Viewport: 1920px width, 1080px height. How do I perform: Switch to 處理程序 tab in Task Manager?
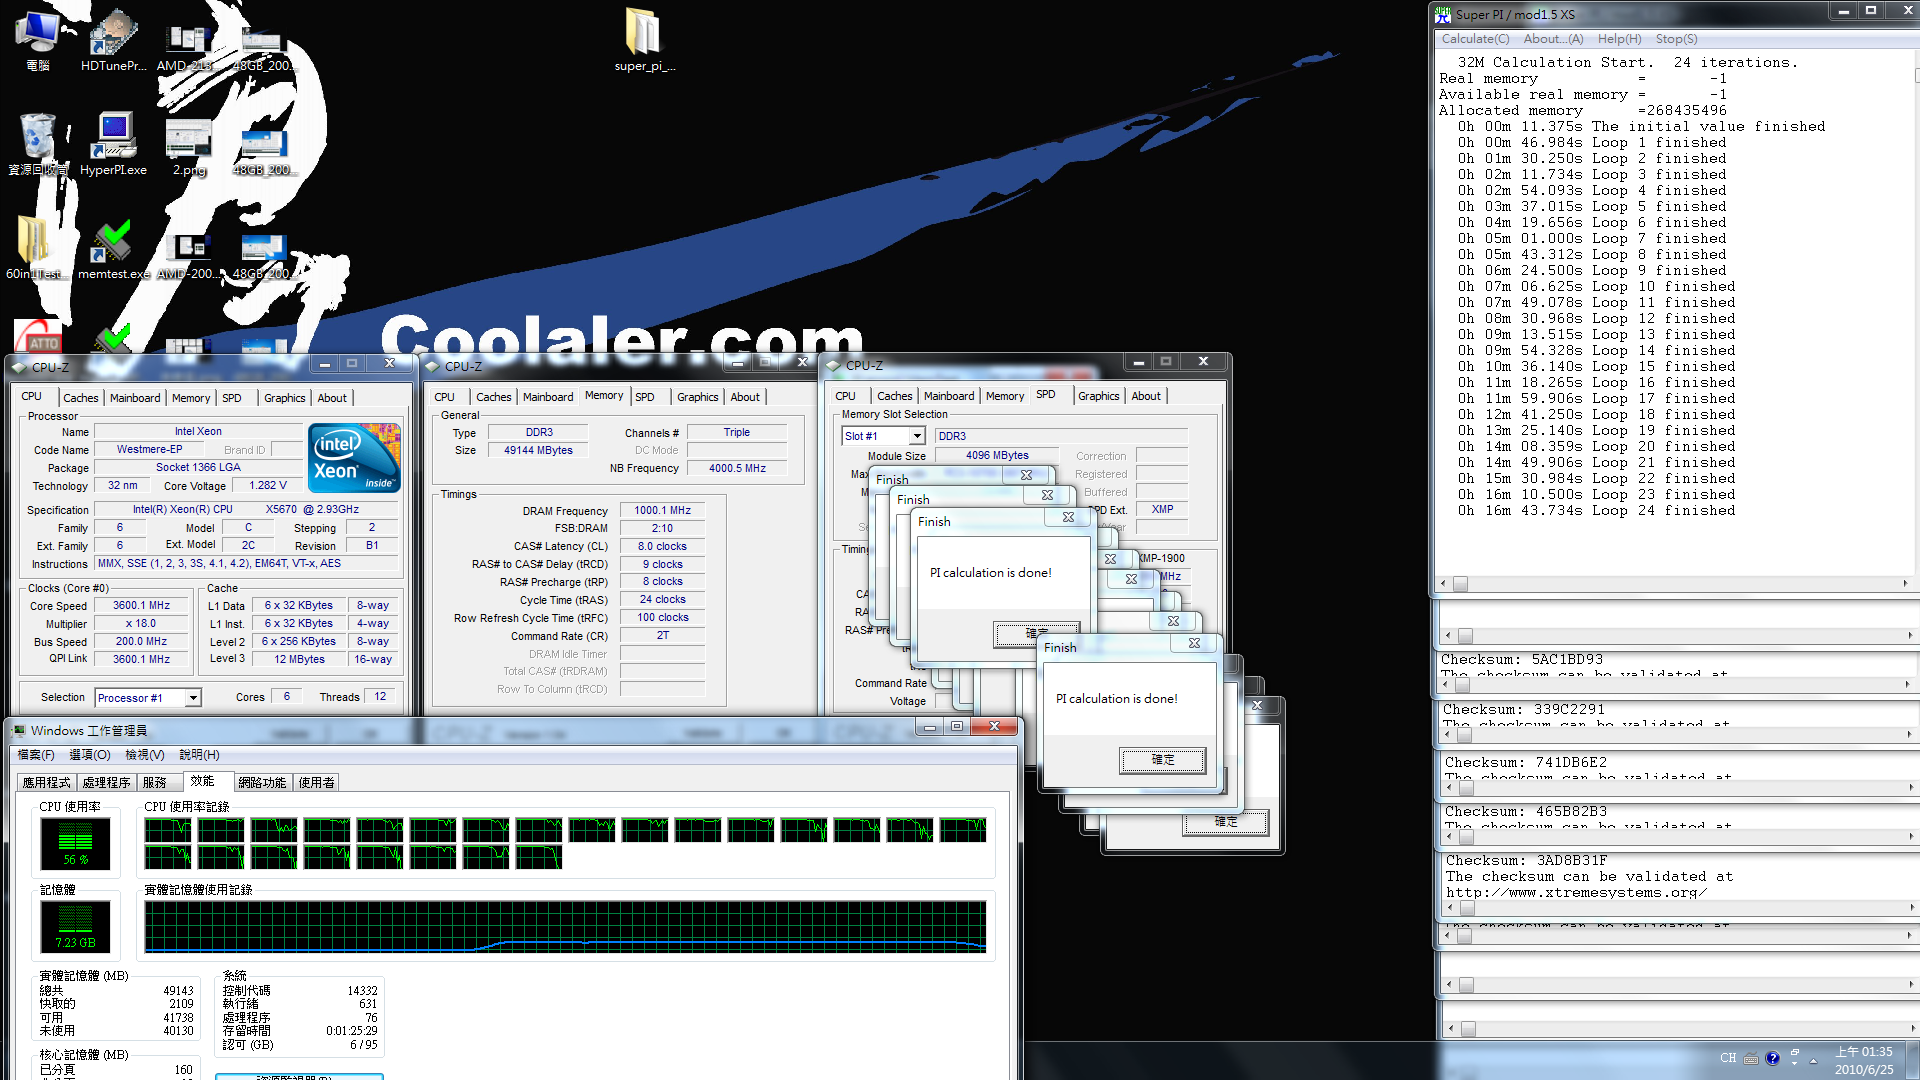pos(107,783)
